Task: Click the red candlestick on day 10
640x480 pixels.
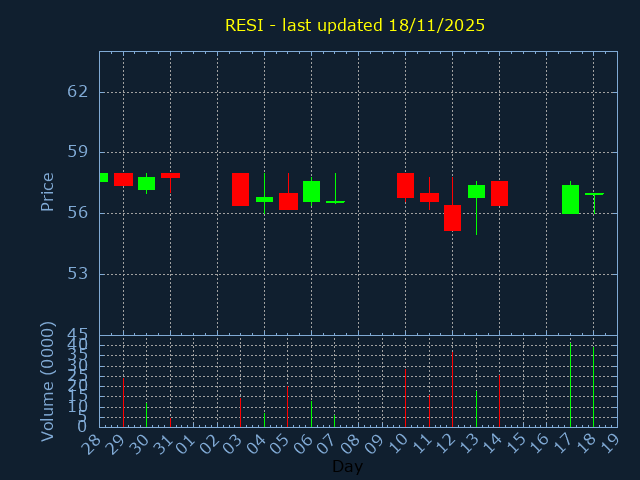Action: point(405,185)
